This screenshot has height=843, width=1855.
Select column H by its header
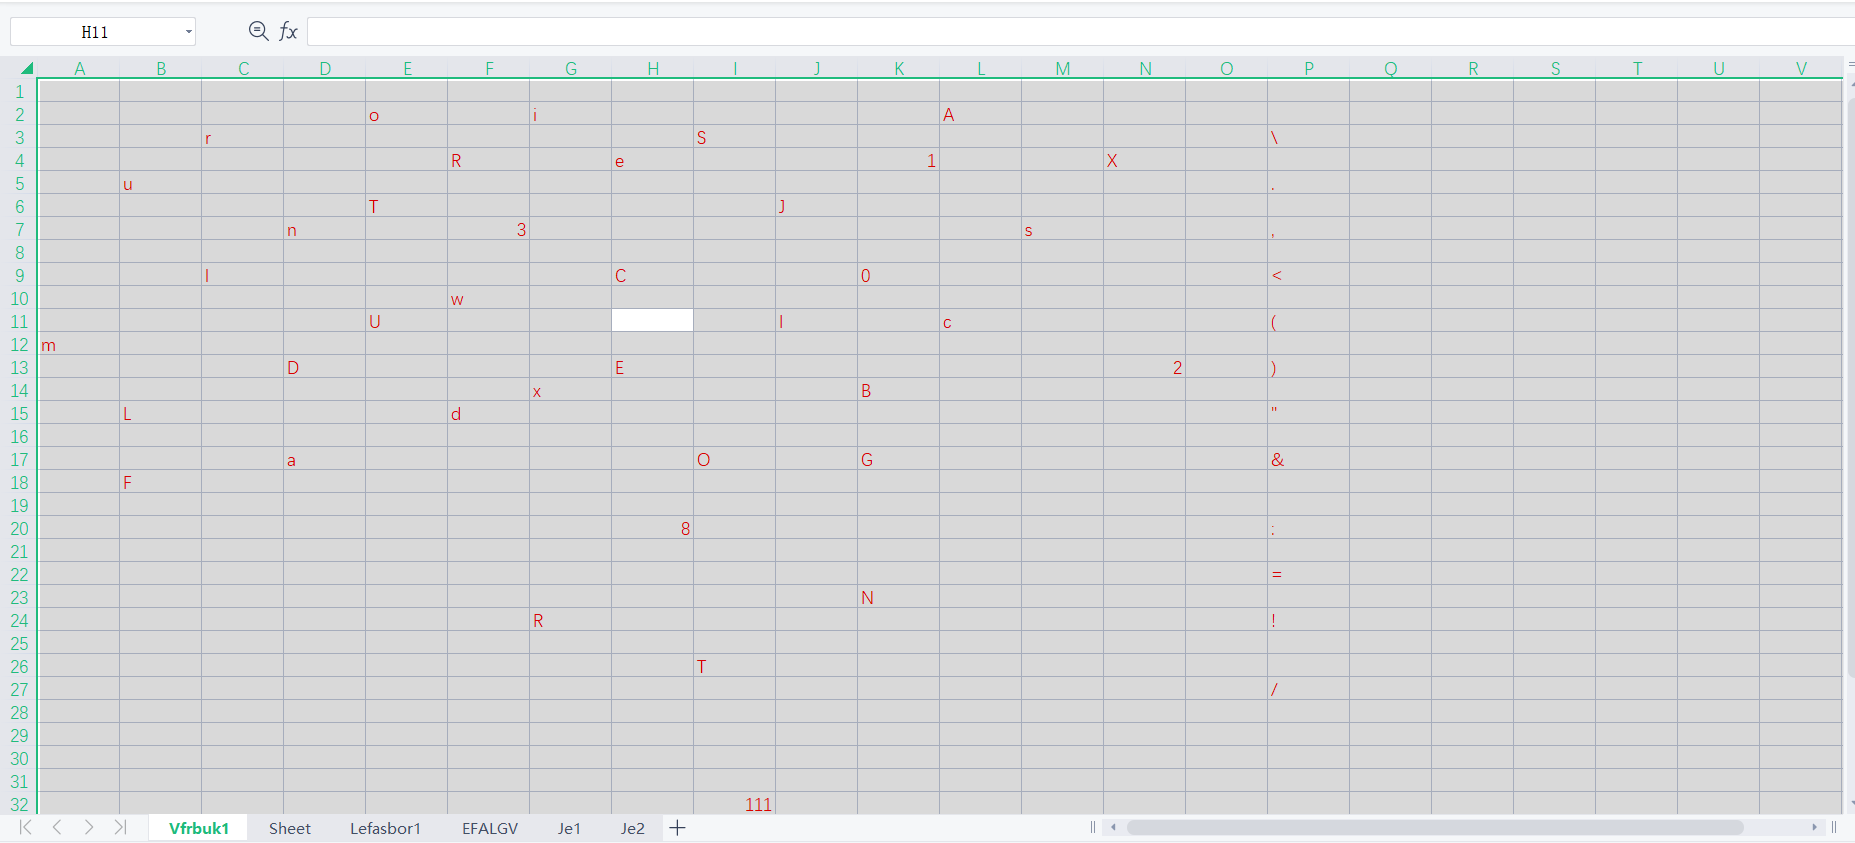[653, 68]
